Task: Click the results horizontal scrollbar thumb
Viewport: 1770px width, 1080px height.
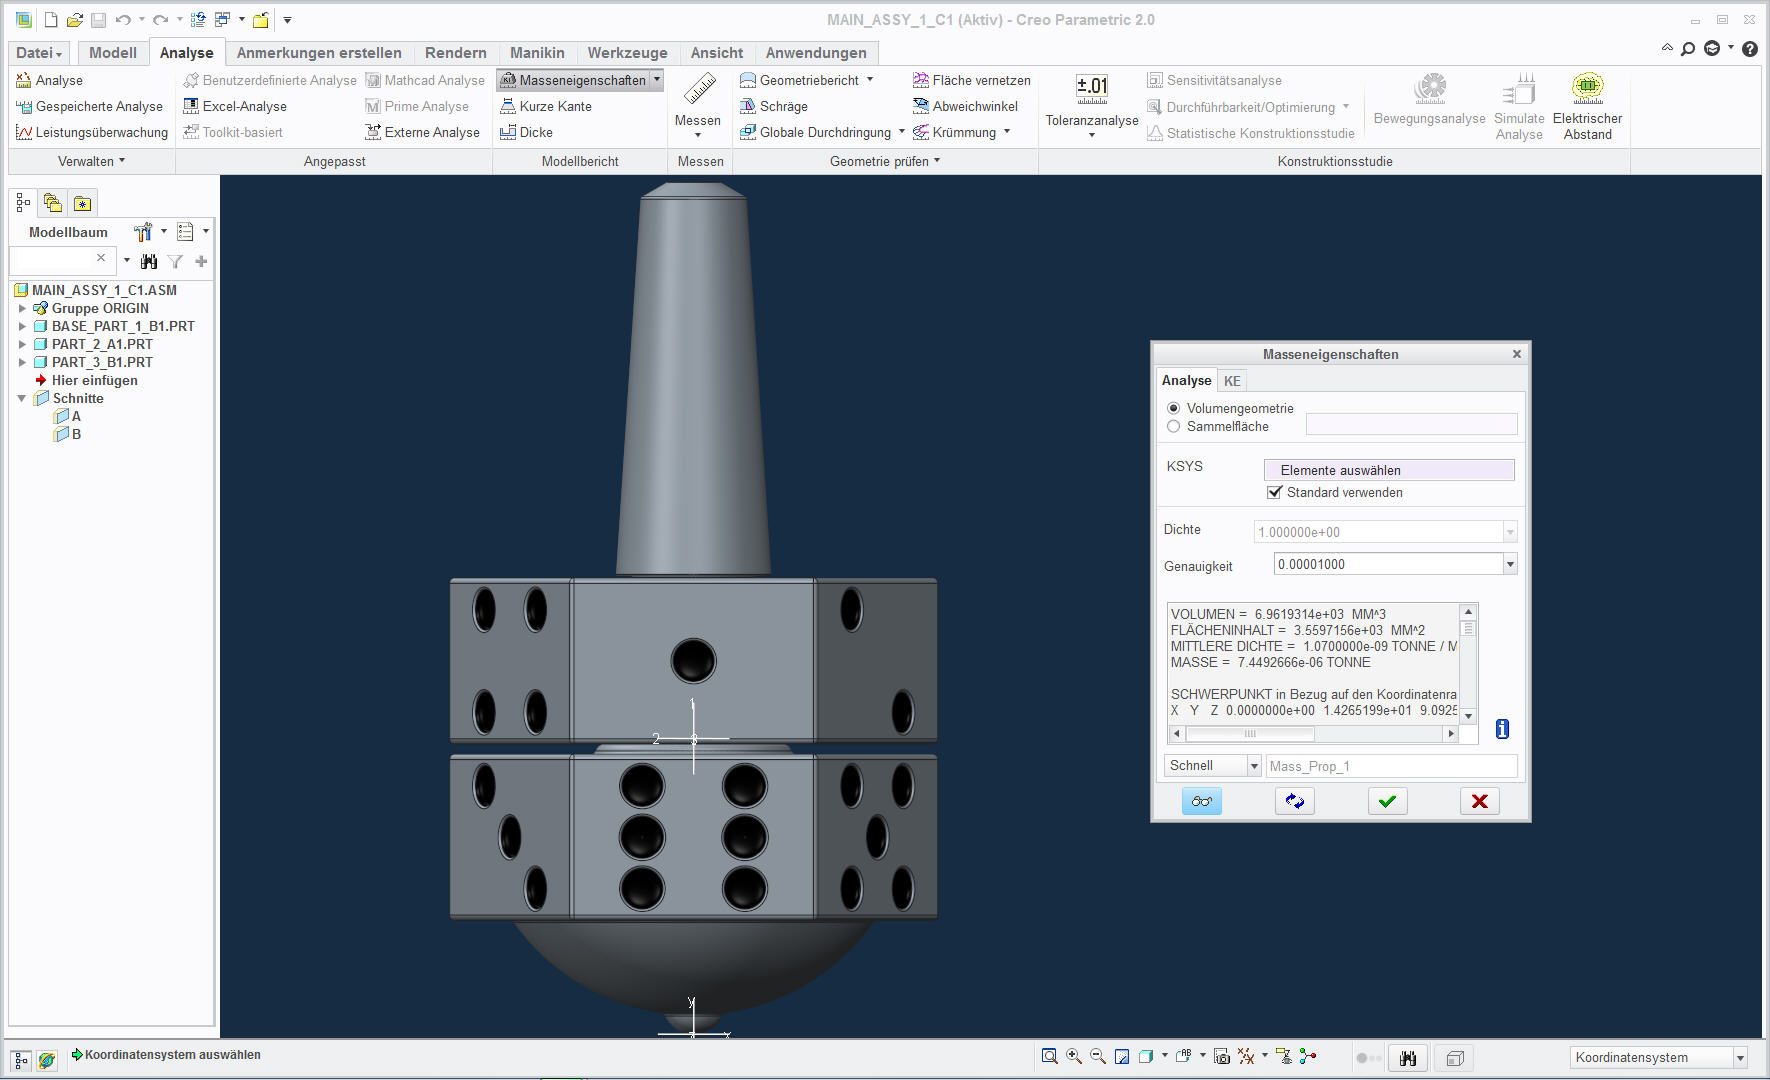Action: (1250, 734)
